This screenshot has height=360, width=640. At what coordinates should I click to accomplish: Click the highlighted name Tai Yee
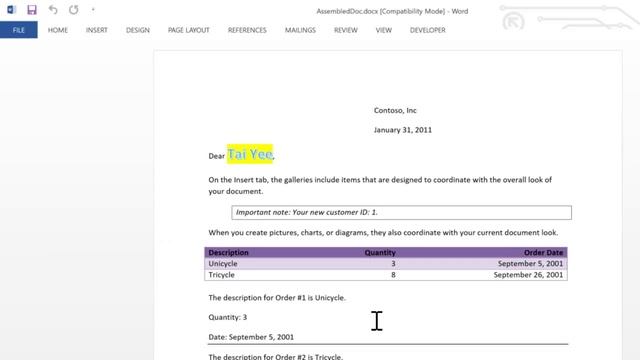click(x=250, y=154)
